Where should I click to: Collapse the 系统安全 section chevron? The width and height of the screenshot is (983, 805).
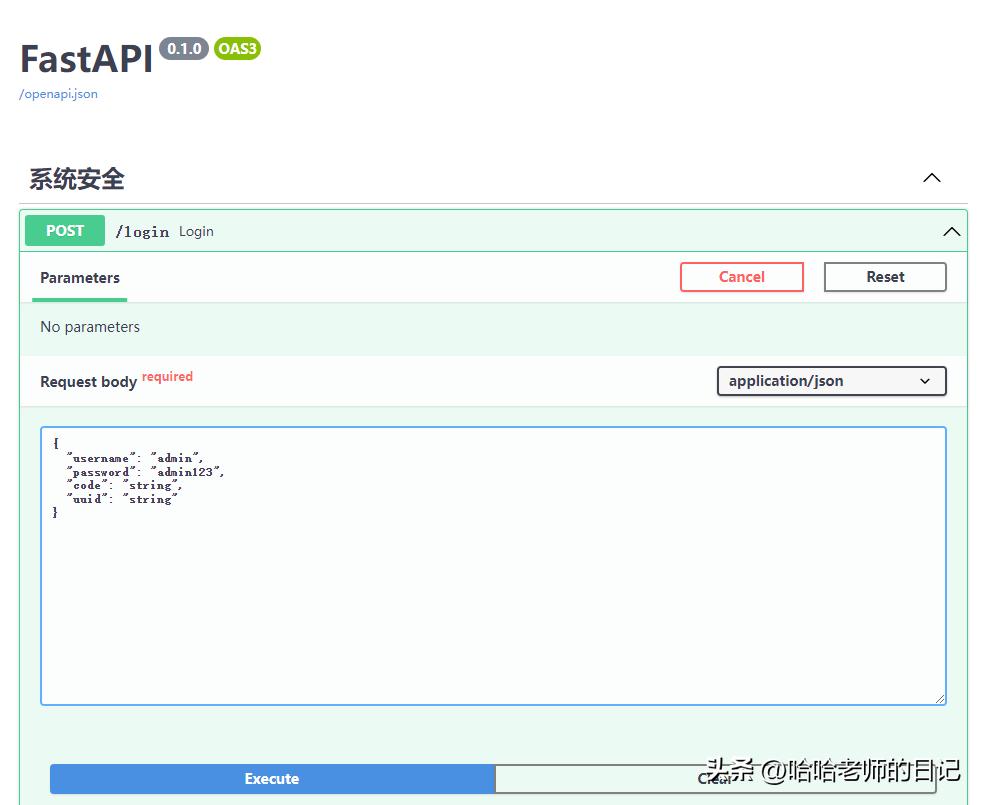[x=931, y=178]
